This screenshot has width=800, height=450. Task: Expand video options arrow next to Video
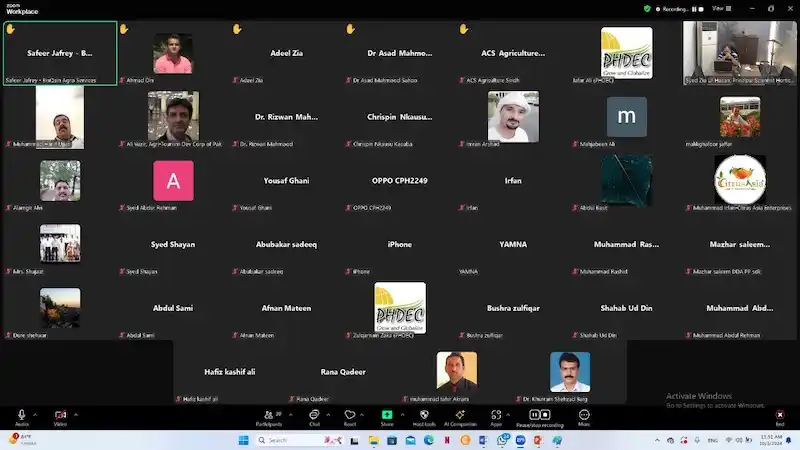[74, 414]
